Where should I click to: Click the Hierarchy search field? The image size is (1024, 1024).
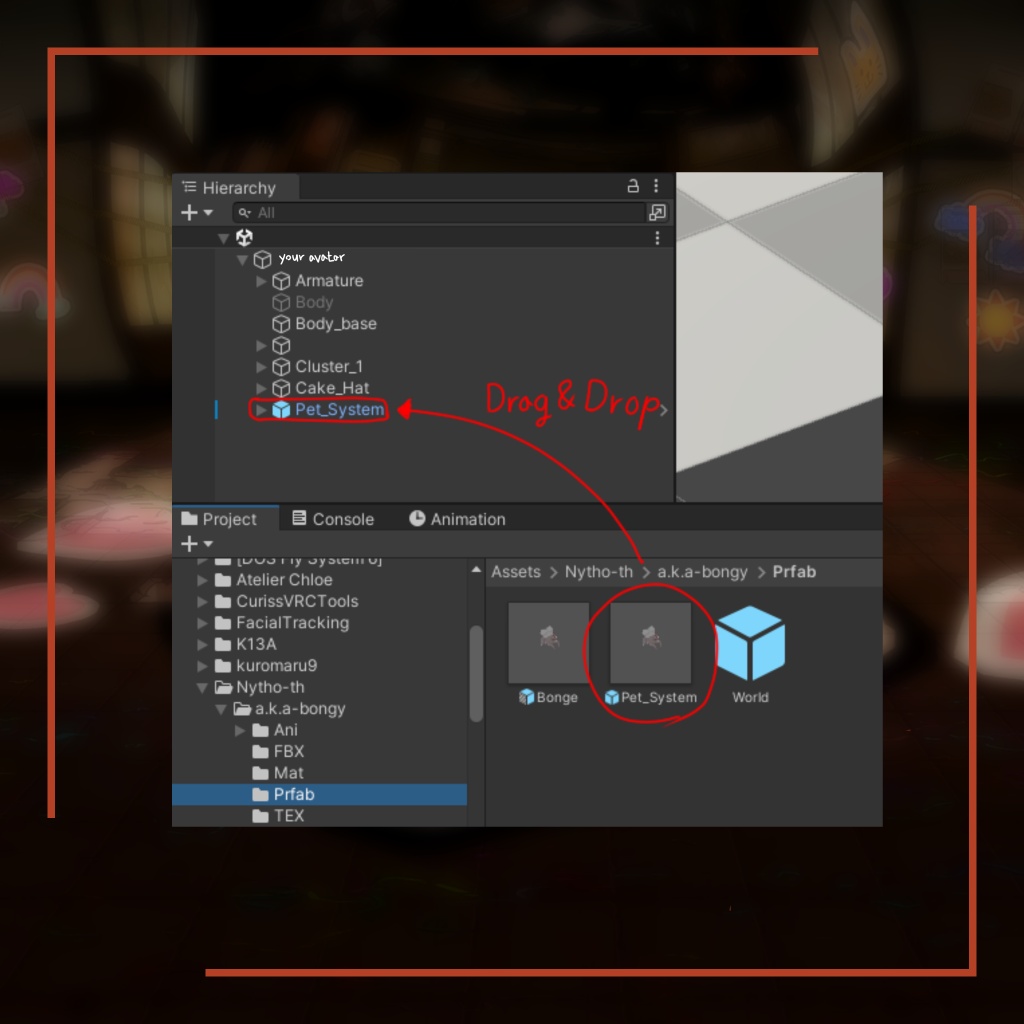439,213
